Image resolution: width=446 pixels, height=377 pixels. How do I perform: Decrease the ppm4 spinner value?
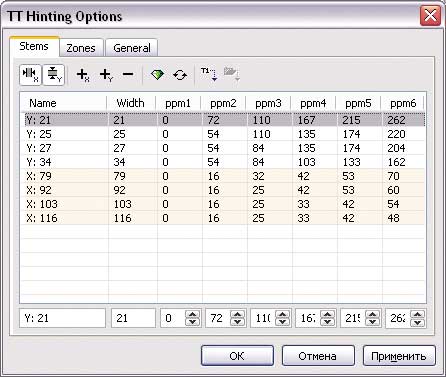click(x=327, y=322)
